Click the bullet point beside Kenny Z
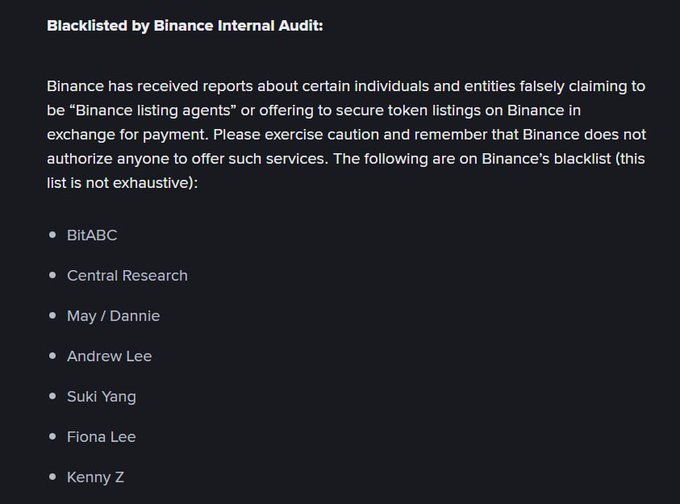Viewport: 680px width, 504px height. click(52, 477)
